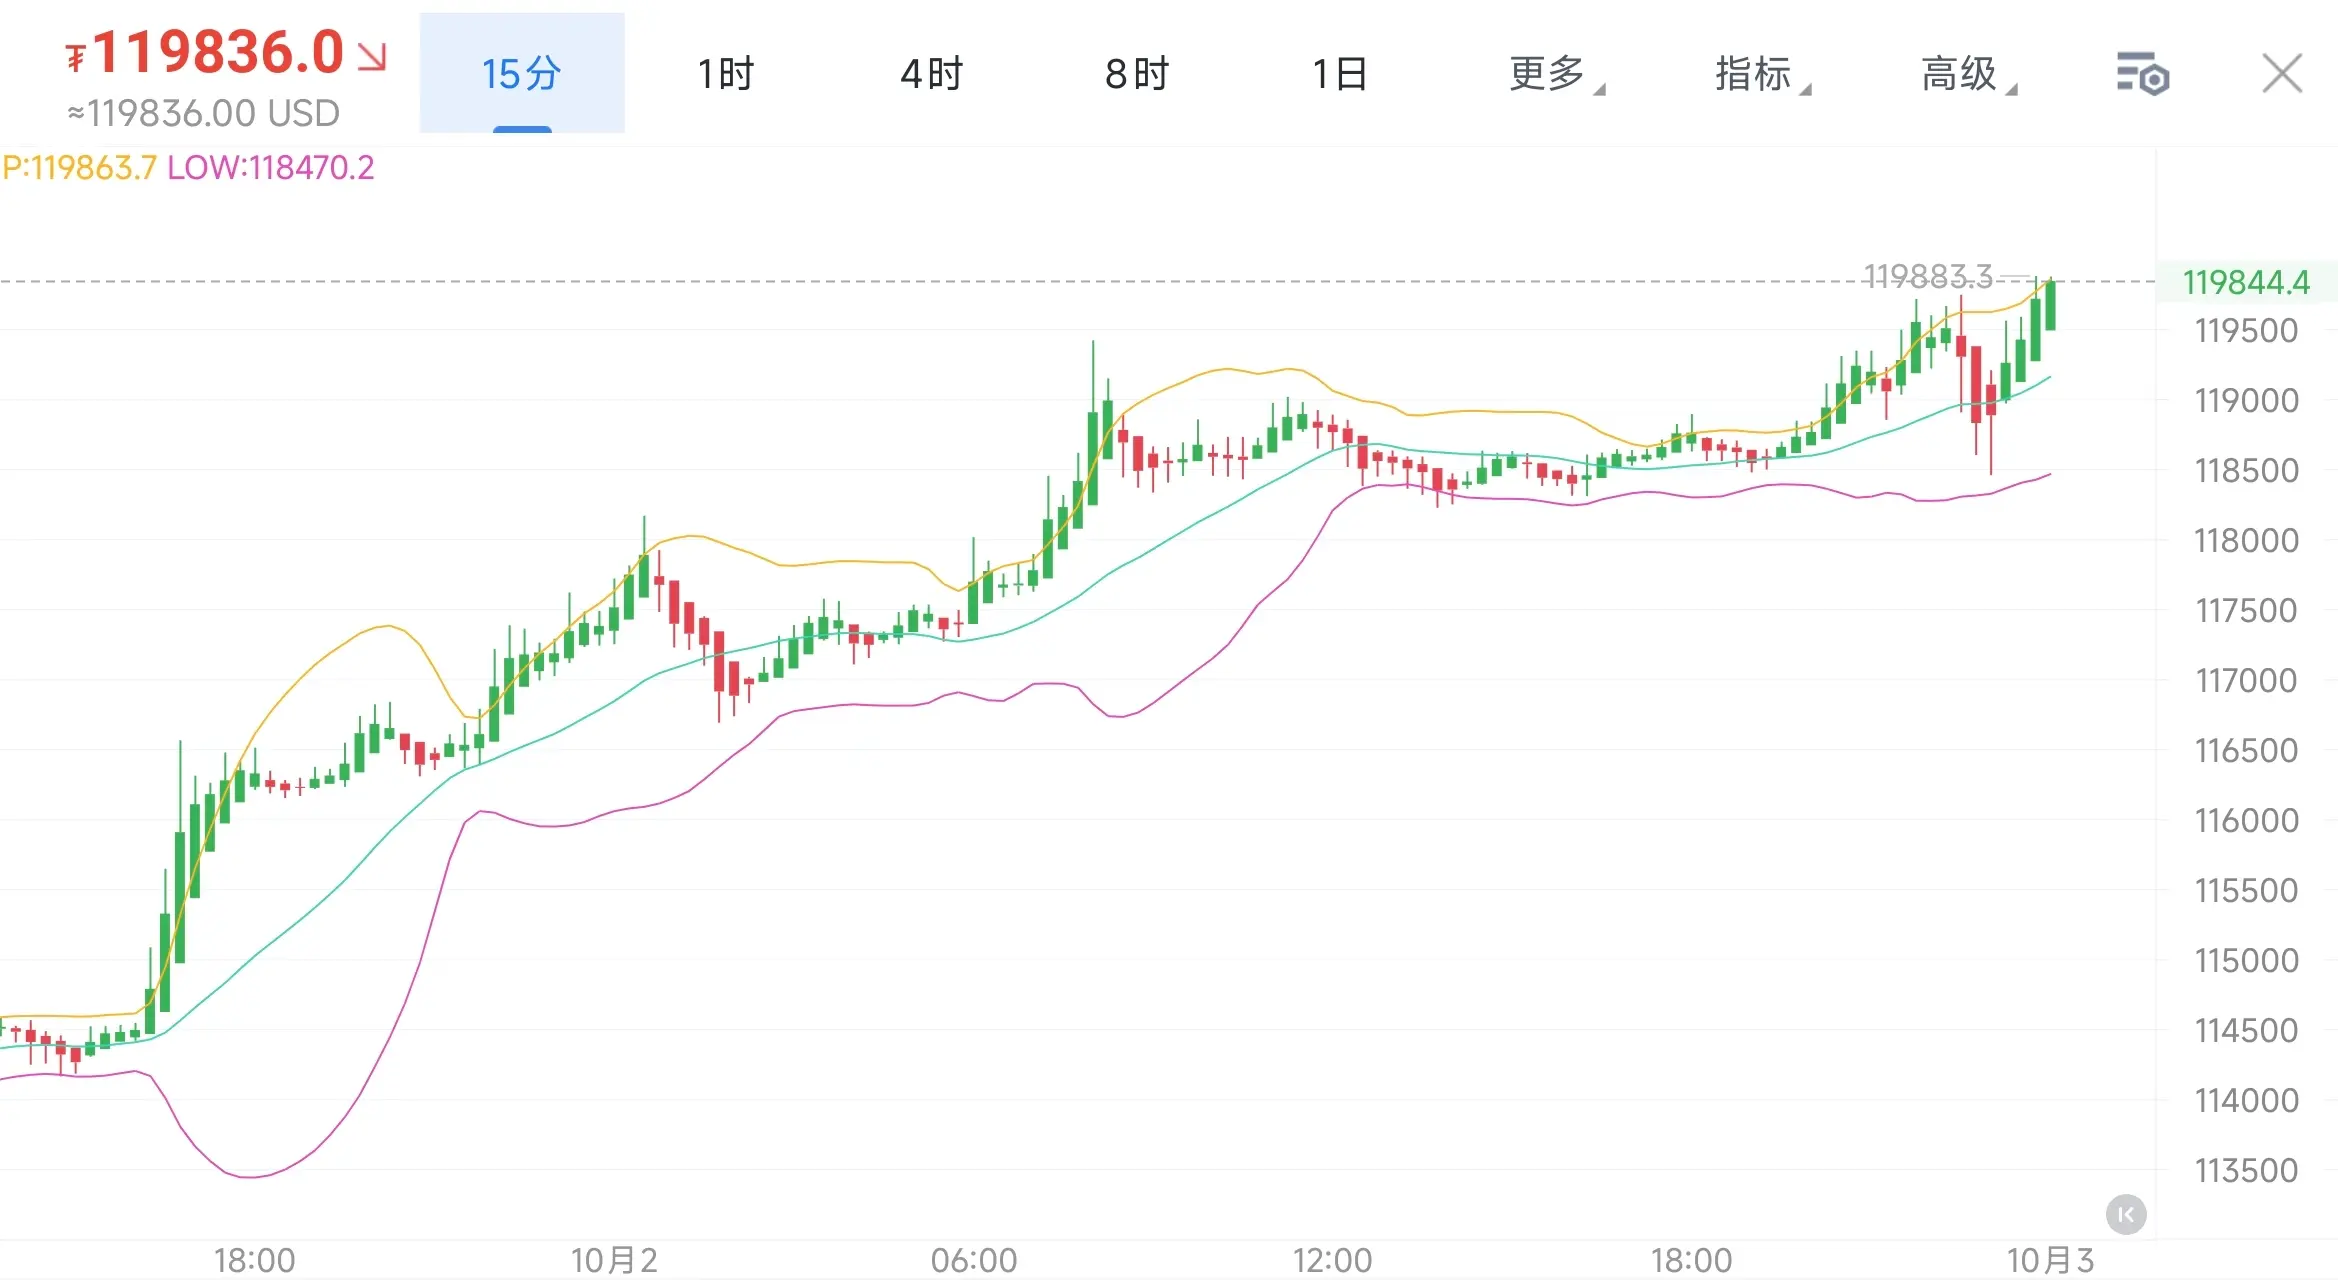
Task: Click the 119836.0 current price text
Action: [218, 52]
